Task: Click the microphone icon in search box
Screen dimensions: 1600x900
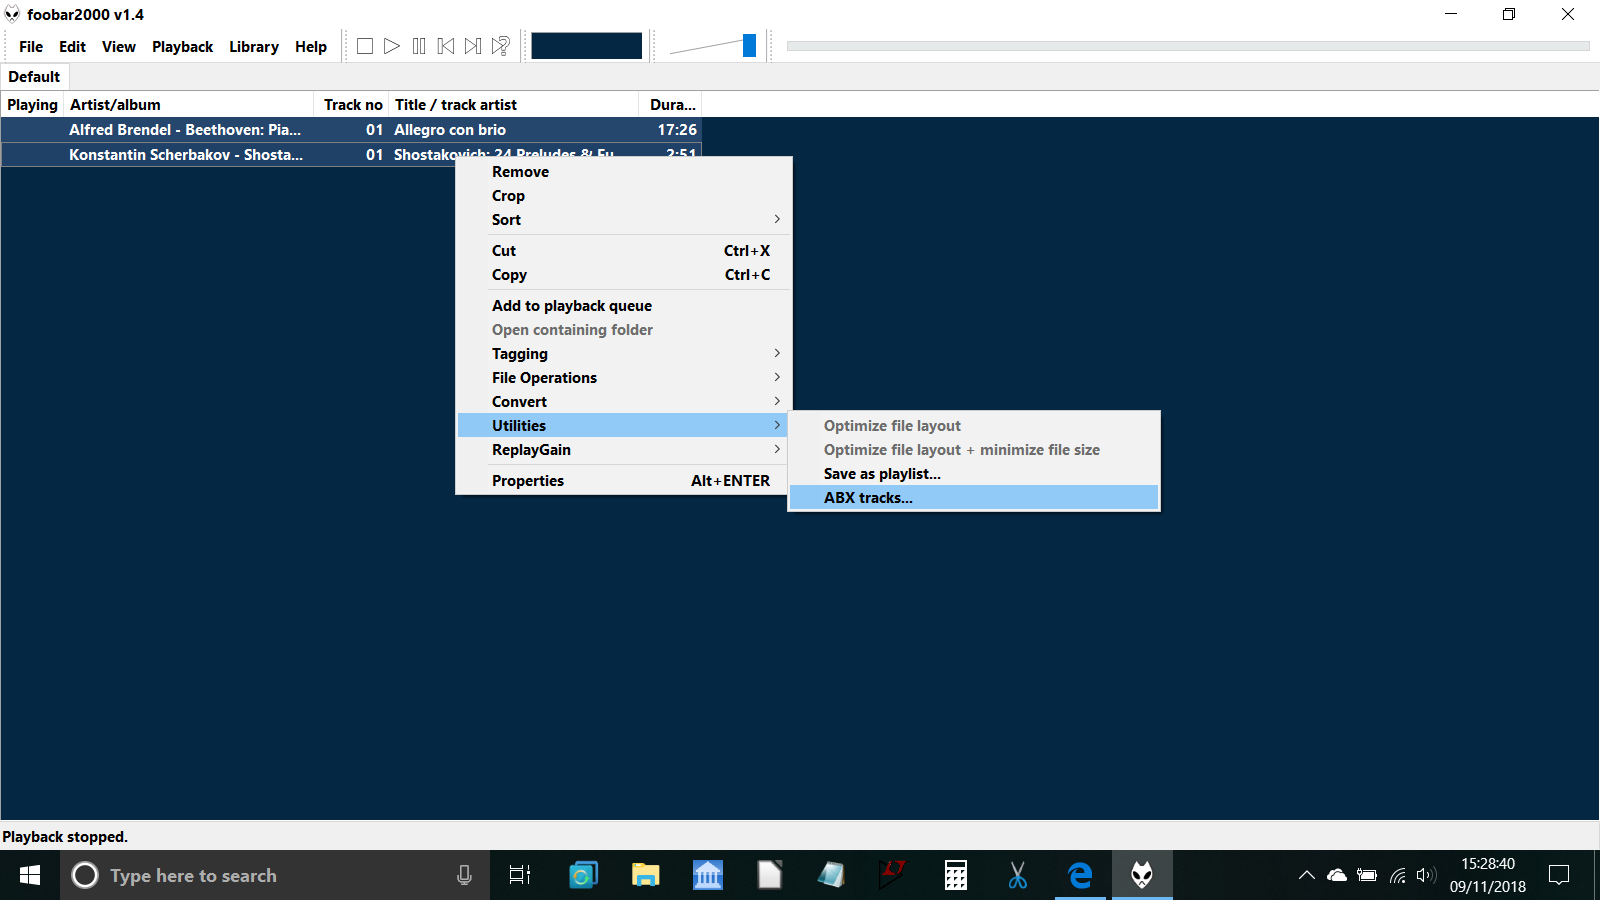Action: pos(464,875)
